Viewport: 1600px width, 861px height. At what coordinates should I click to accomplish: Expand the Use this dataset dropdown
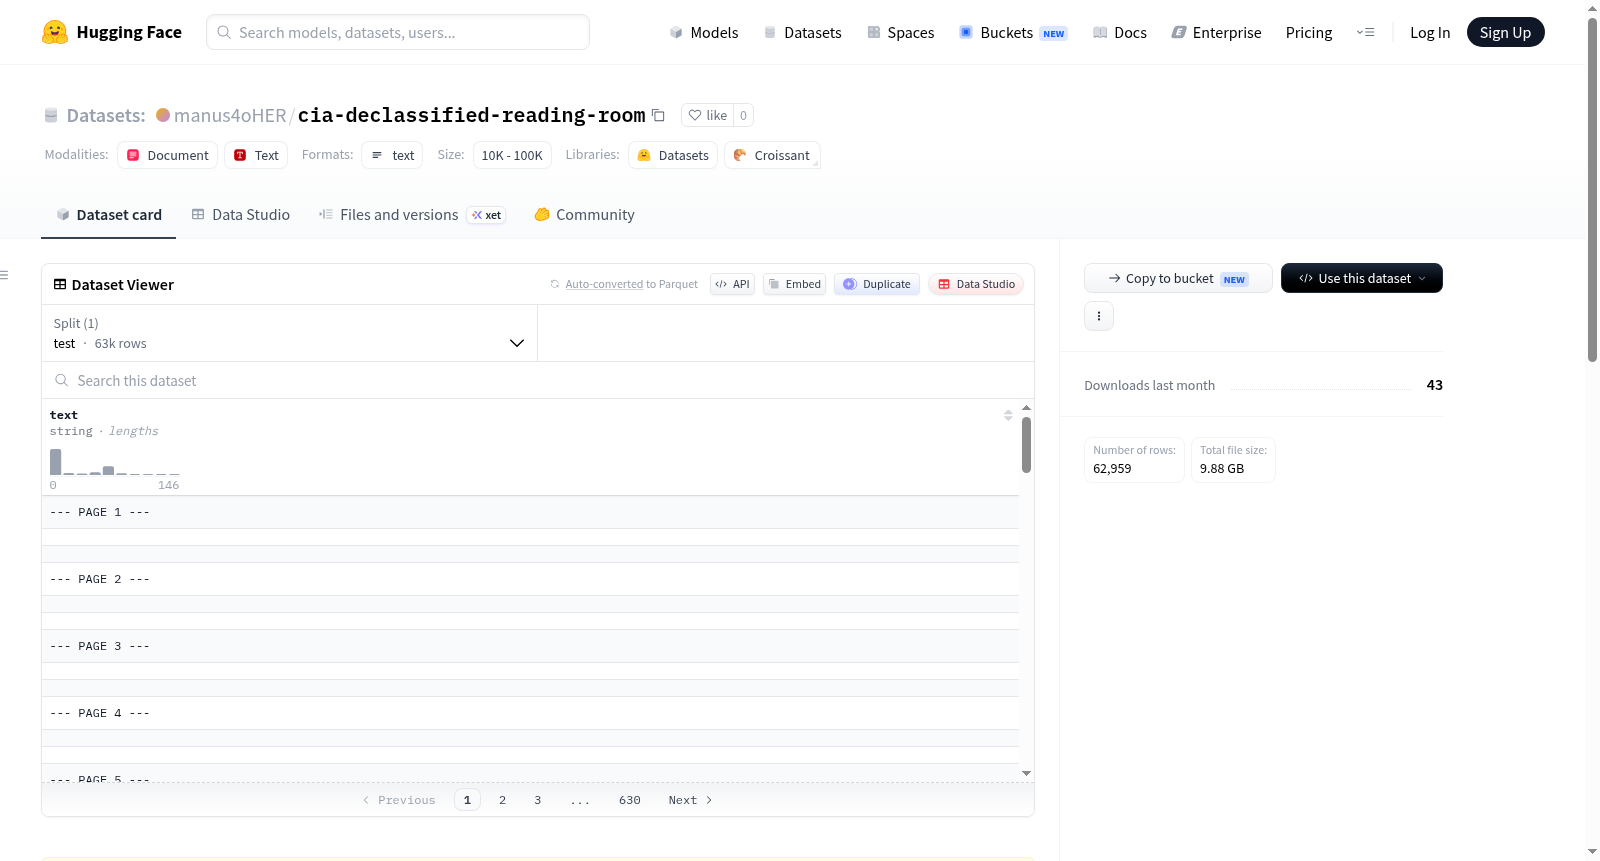(1362, 278)
